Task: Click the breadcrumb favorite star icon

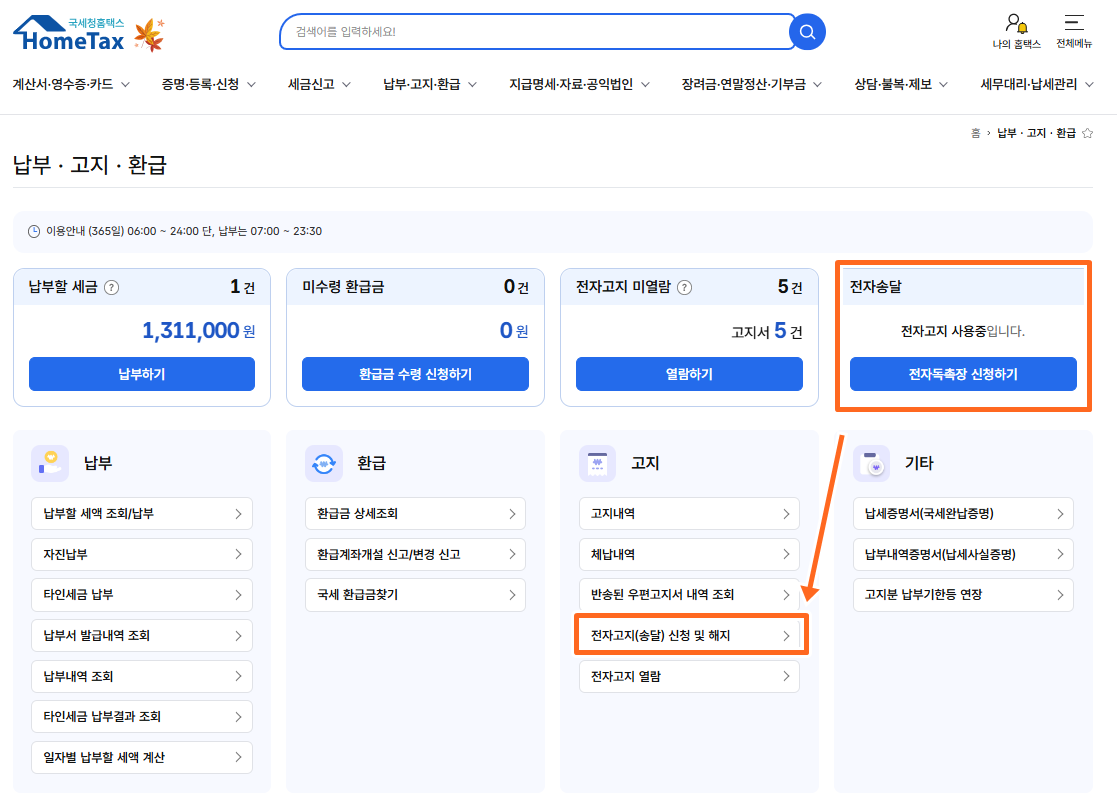Action: coord(1087,131)
